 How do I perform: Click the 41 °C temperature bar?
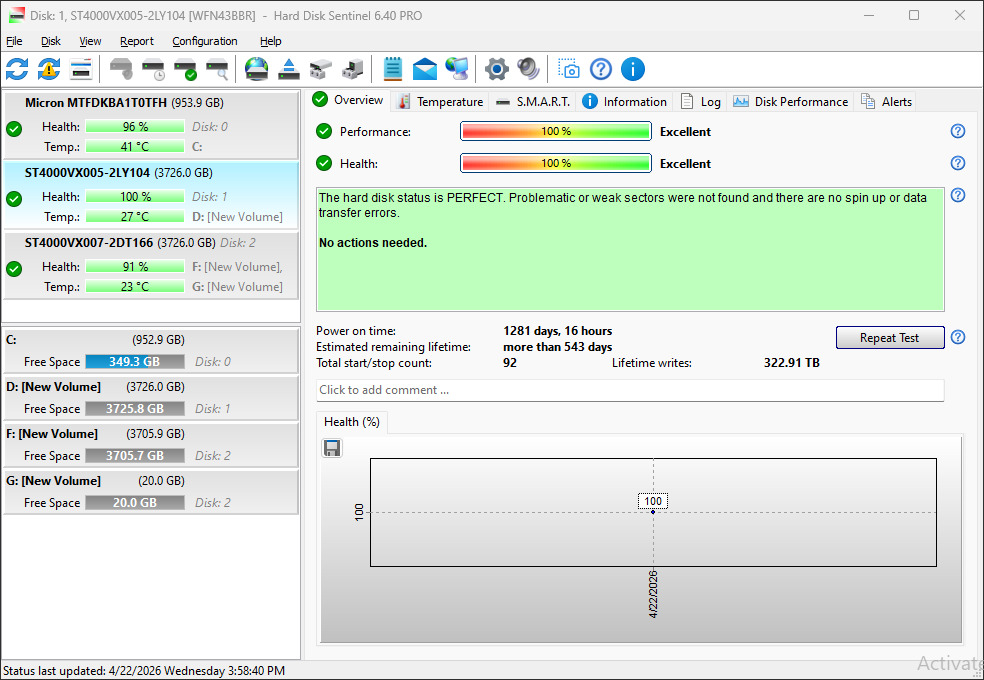pos(135,147)
